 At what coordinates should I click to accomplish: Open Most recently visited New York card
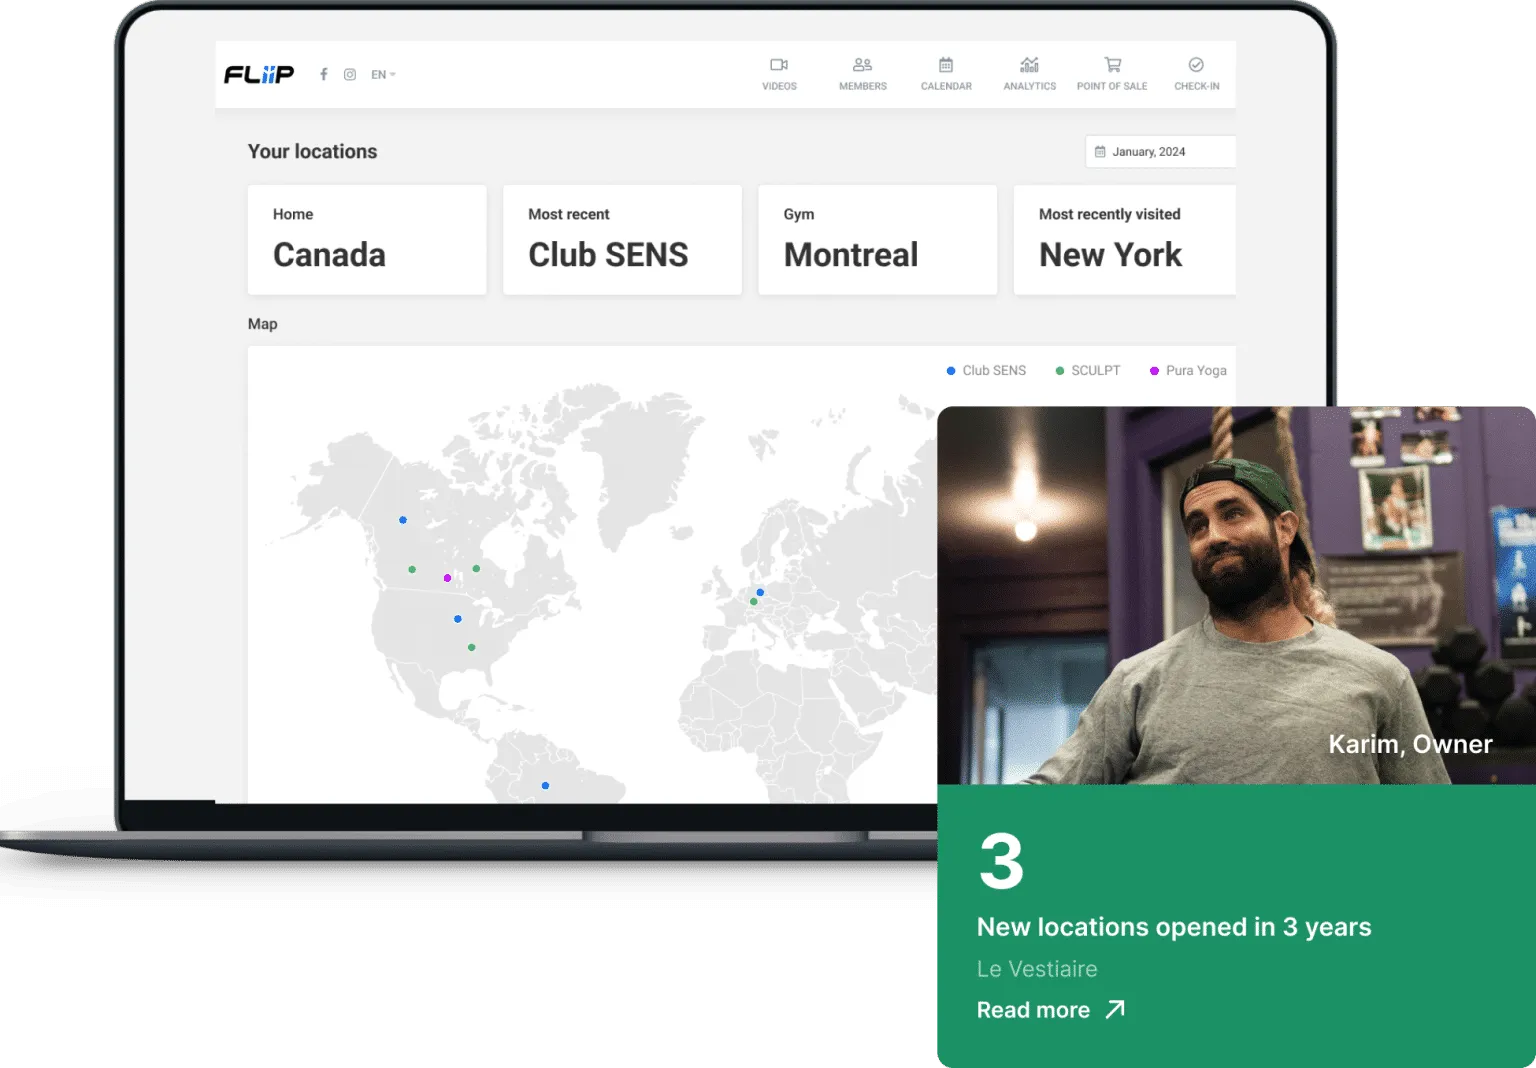point(1124,240)
